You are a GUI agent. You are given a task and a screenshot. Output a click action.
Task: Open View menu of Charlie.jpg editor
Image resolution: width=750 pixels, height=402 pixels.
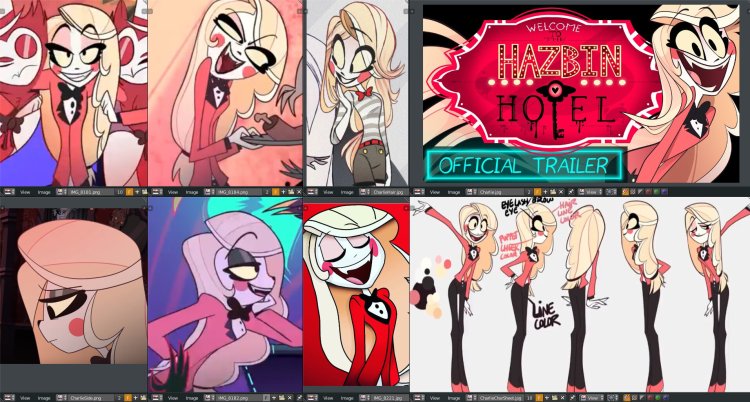(434, 191)
